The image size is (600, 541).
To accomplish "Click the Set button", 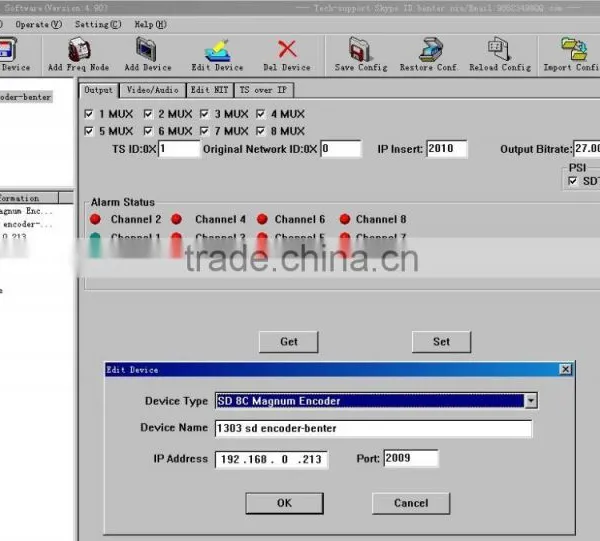I will 441,342.
